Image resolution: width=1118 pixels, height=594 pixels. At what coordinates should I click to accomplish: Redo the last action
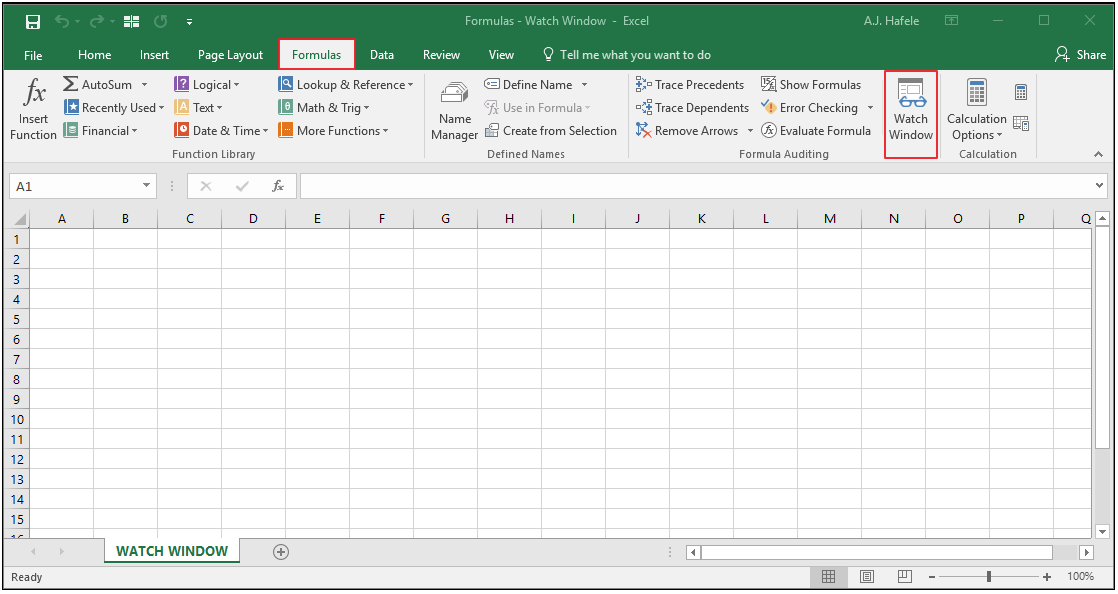pos(97,21)
